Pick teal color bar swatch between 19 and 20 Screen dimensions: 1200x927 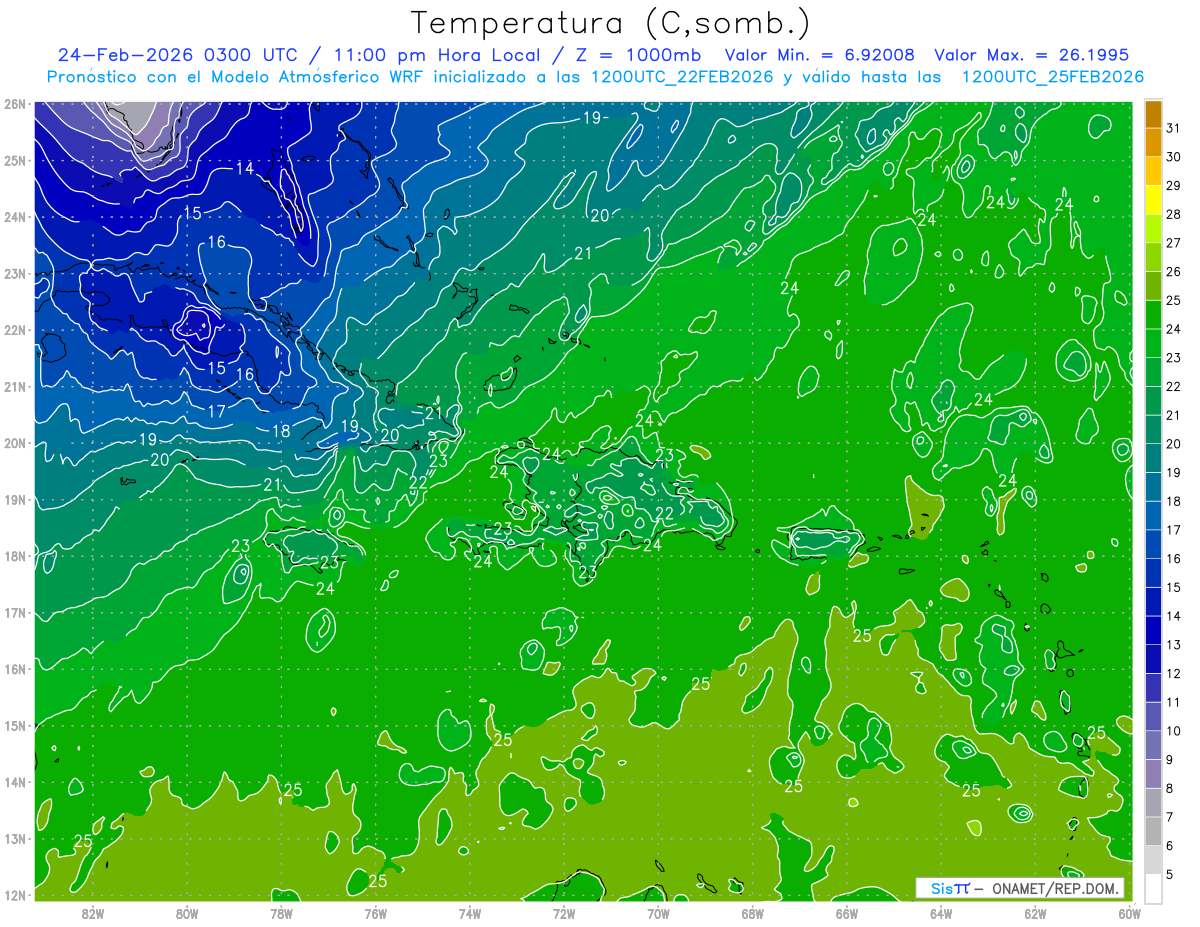[1154, 459]
